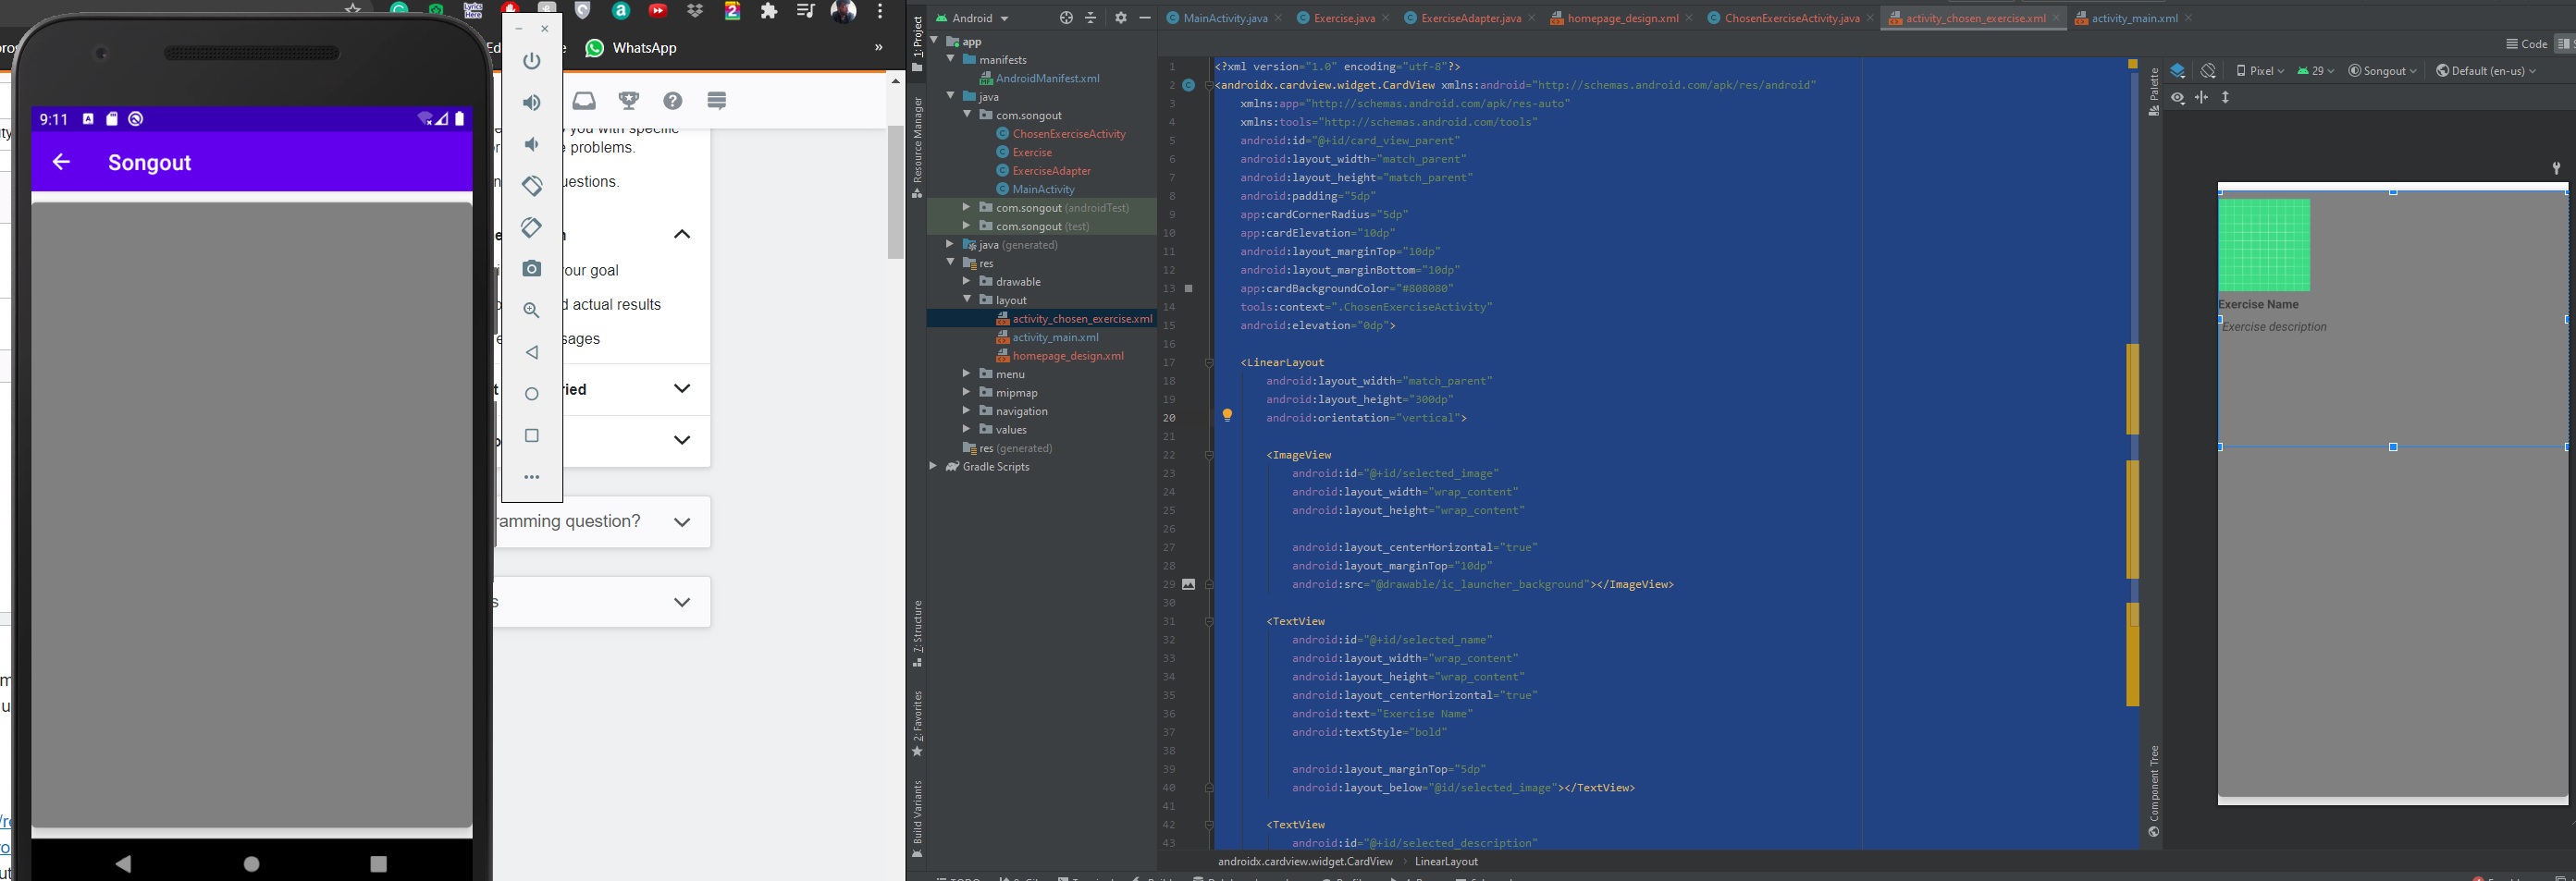
Task: Click the Volume up emulator control
Action: (x=531, y=102)
